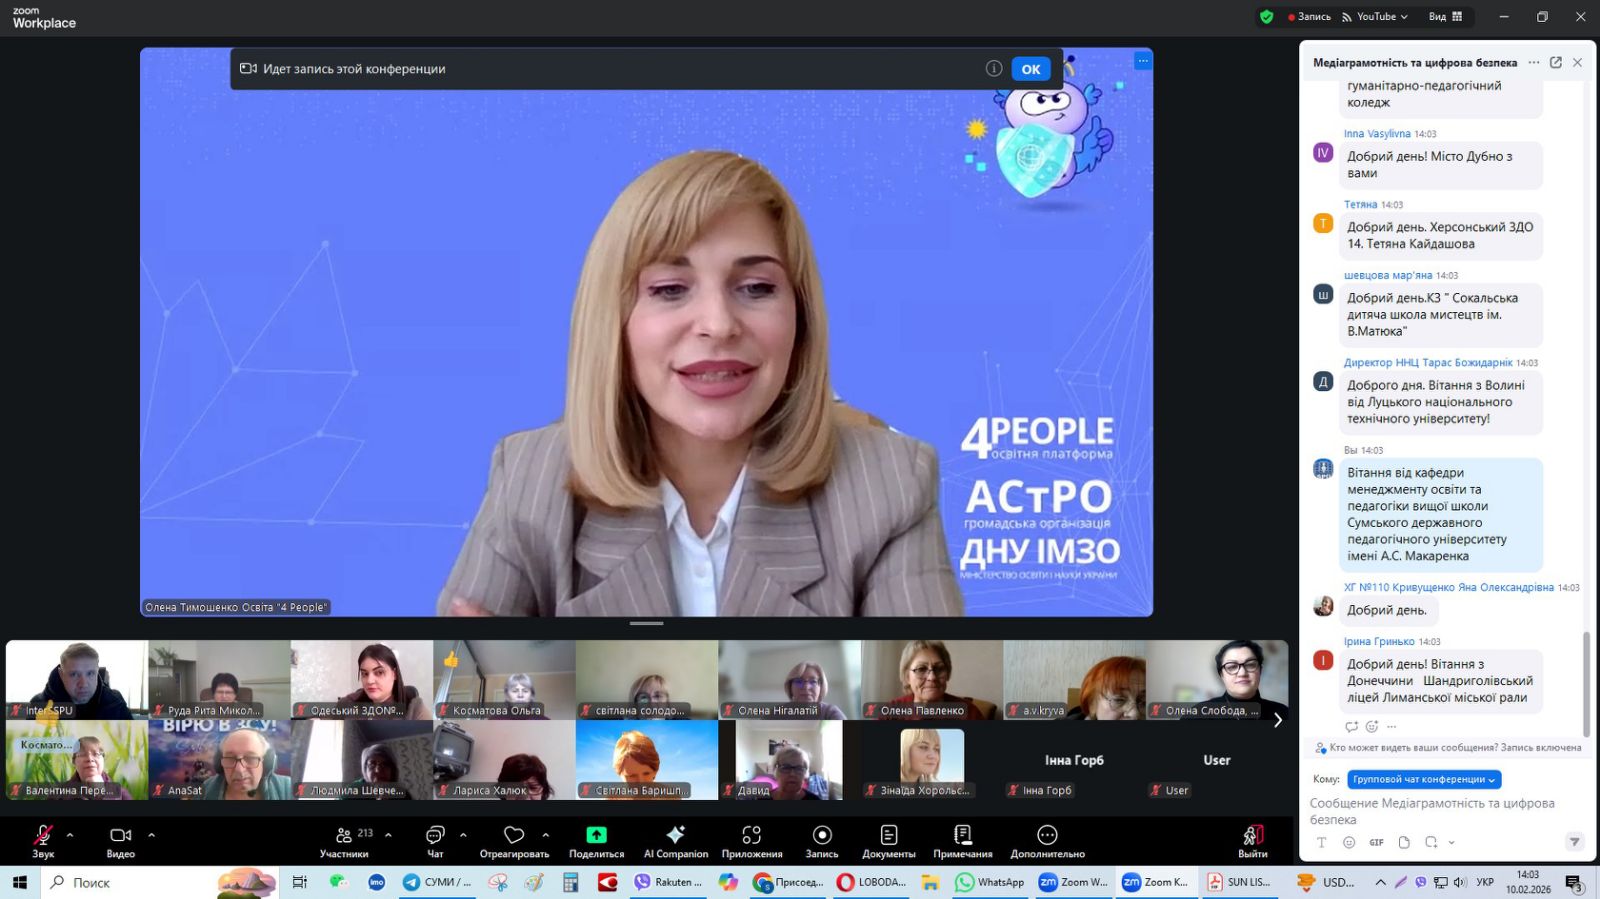Open the Групповой чат конференции recipient dropdown

(x=1424, y=780)
